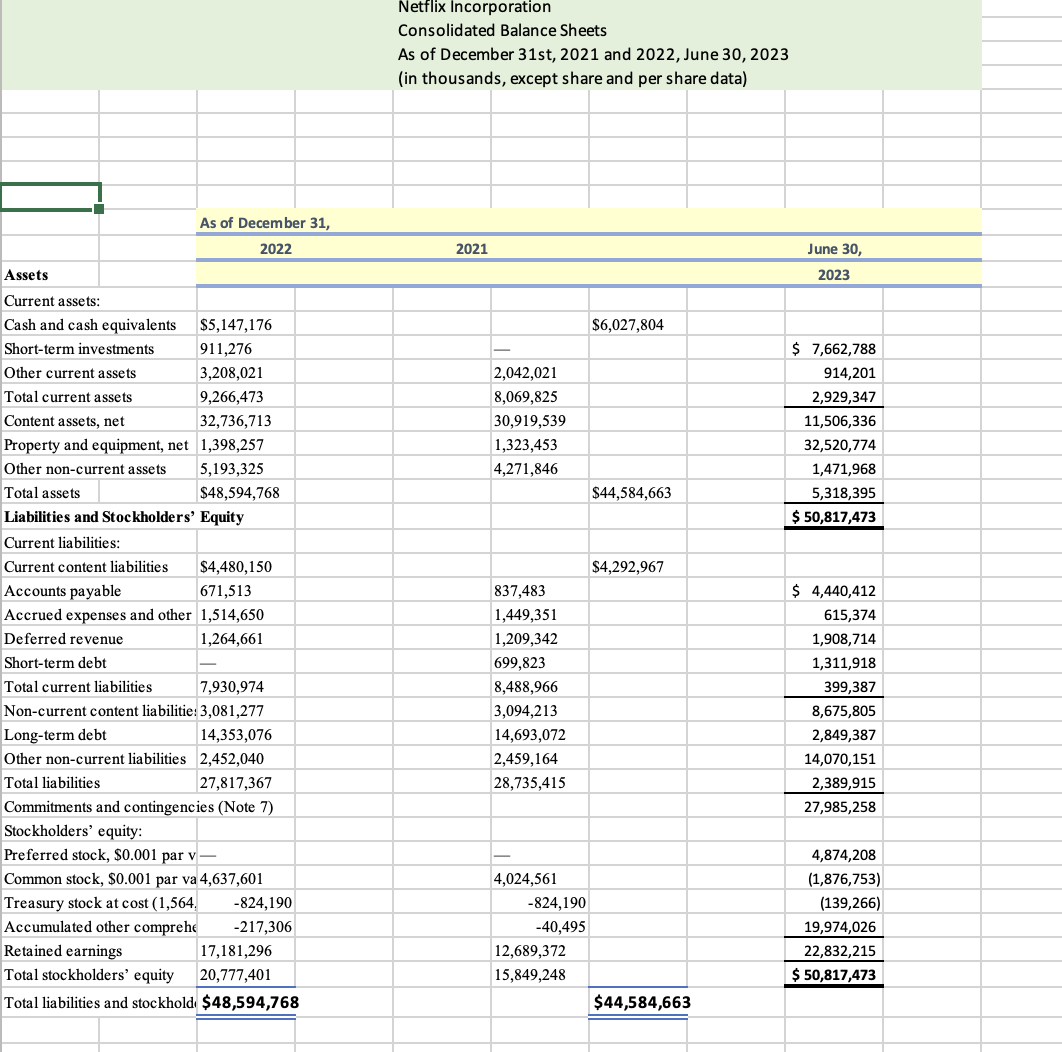Click the "Current assets:" row label

click(50, 300)
